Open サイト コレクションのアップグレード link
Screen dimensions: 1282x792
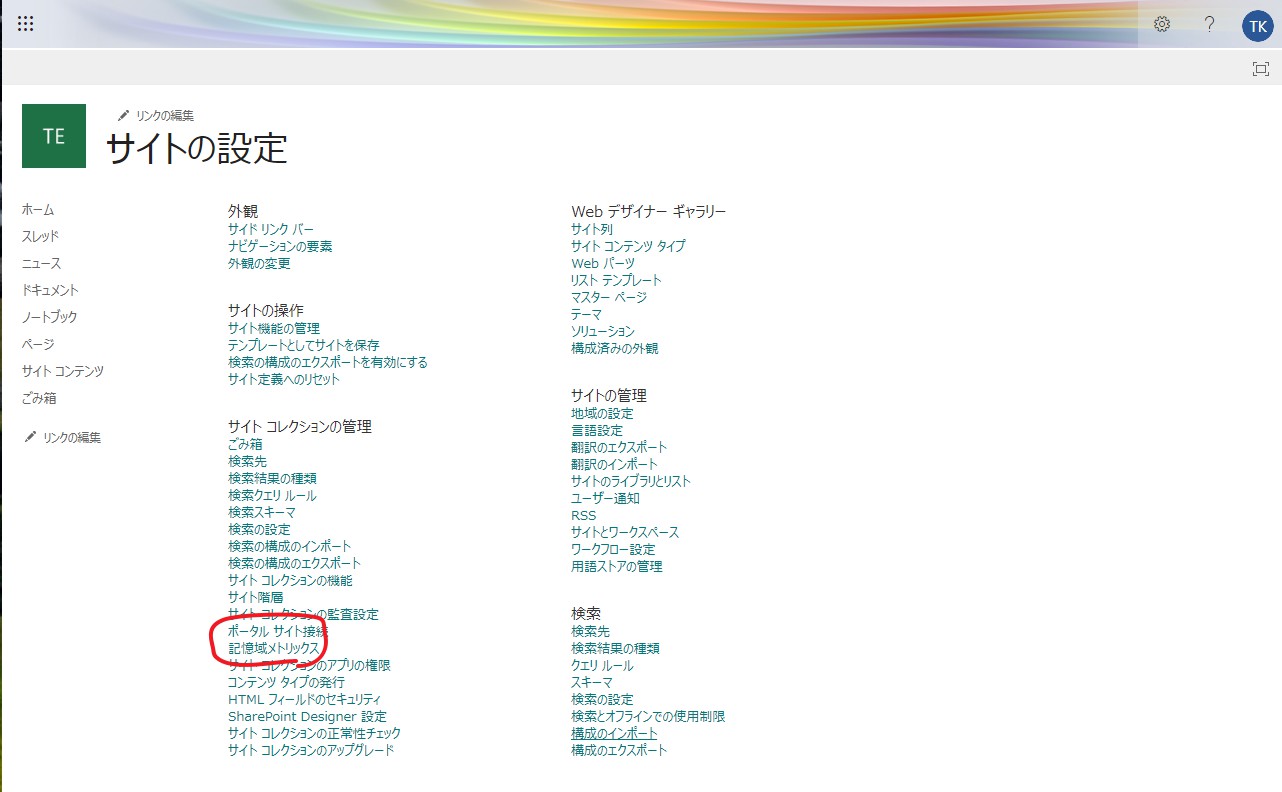point(311,750)
